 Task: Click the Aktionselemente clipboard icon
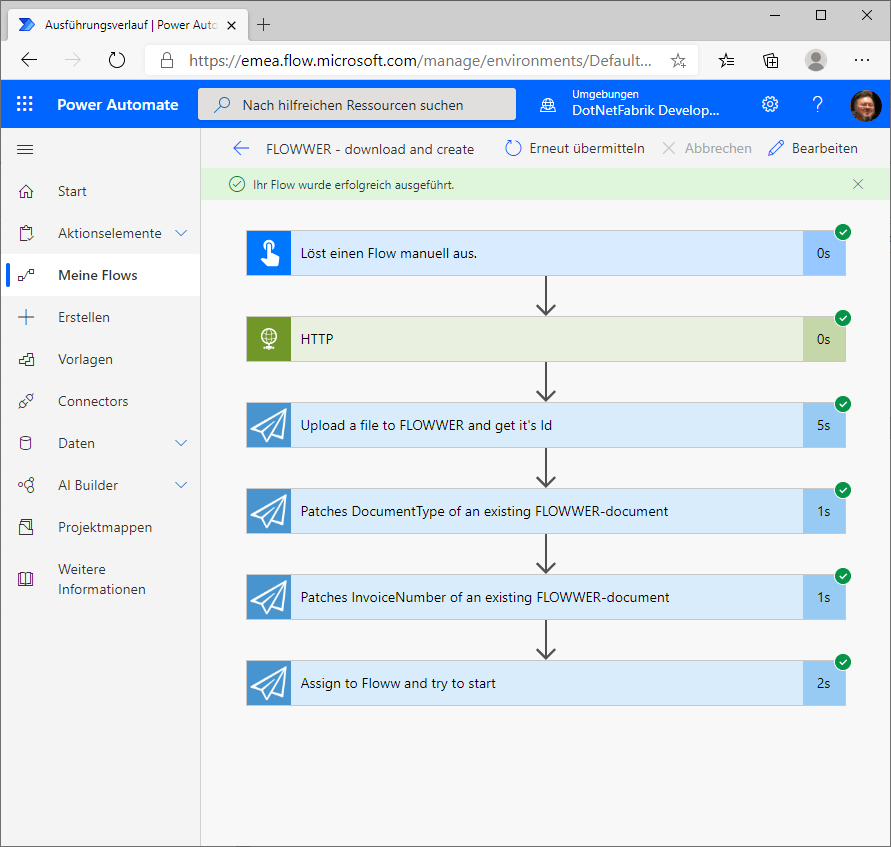click(26, 233)
